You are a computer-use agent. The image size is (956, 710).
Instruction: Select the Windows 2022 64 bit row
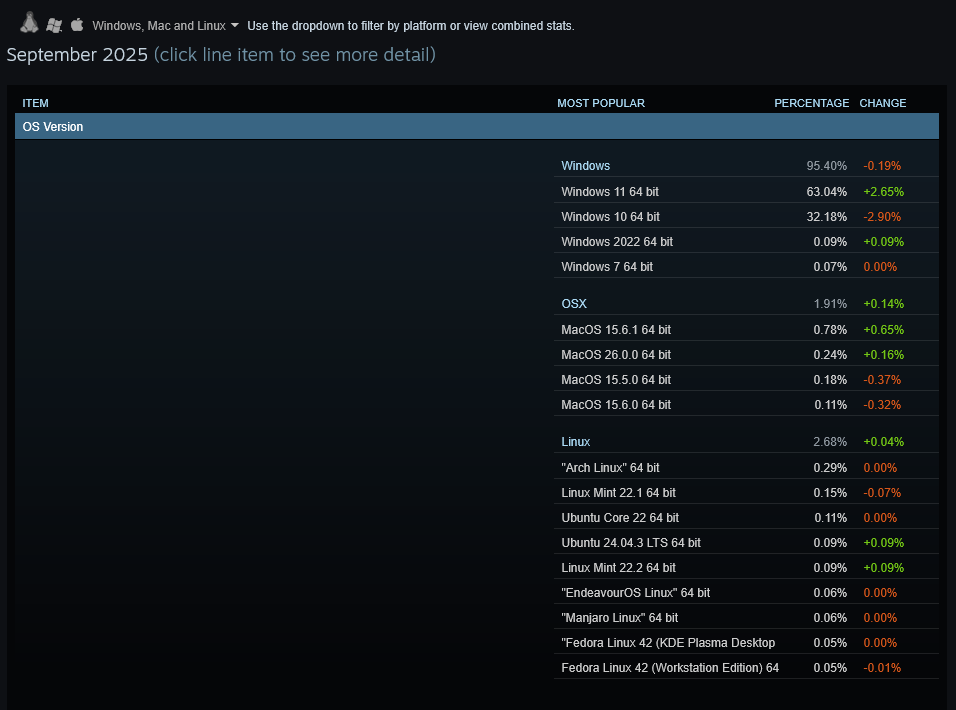coord(746,241)
